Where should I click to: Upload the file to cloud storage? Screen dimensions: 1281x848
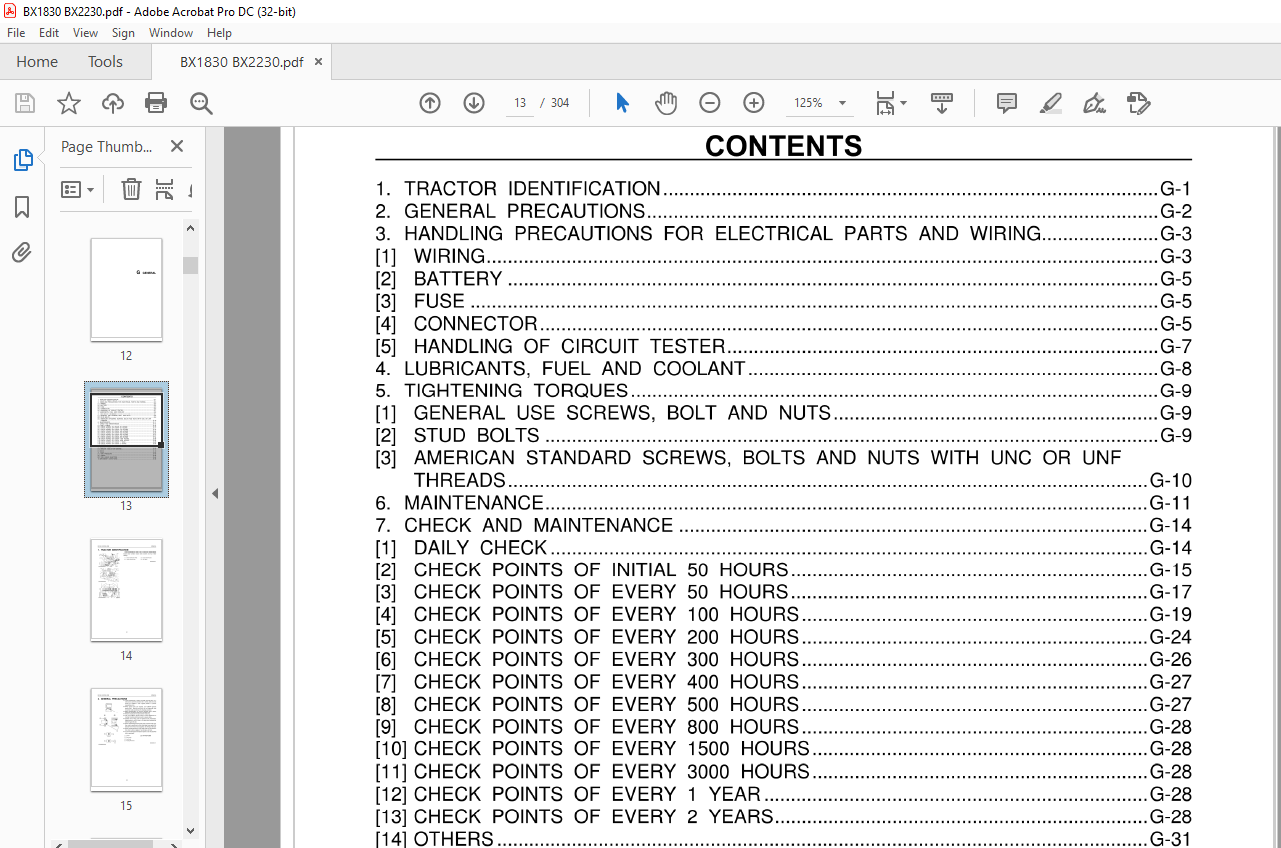(x=113, y=103)
